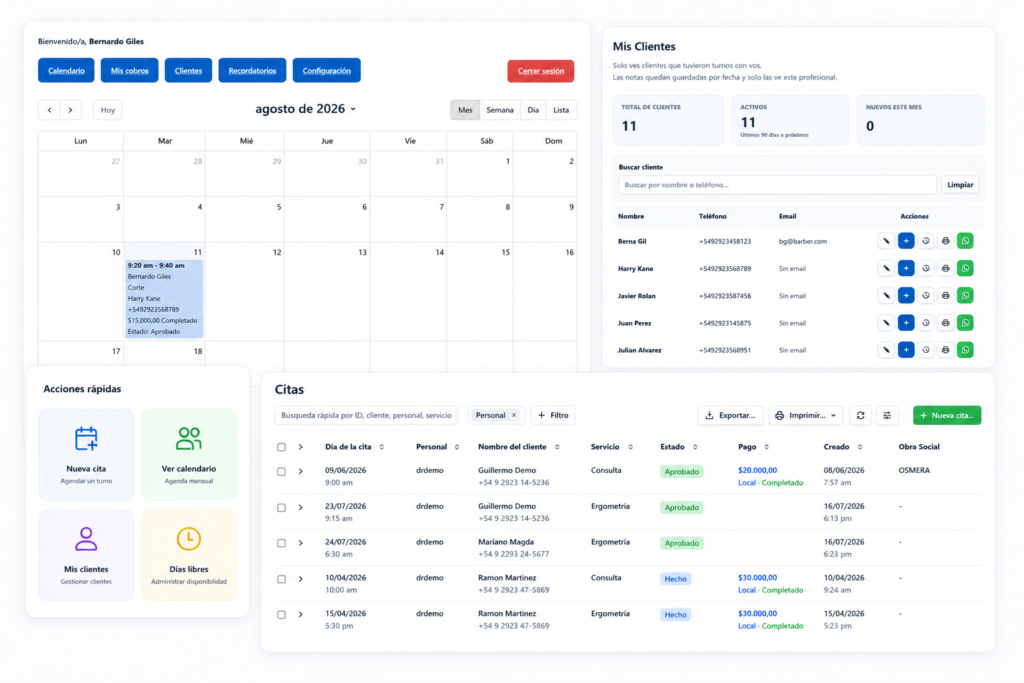
Task: Focus the Buscar cliente search field
Action: (x=777, y=185)
